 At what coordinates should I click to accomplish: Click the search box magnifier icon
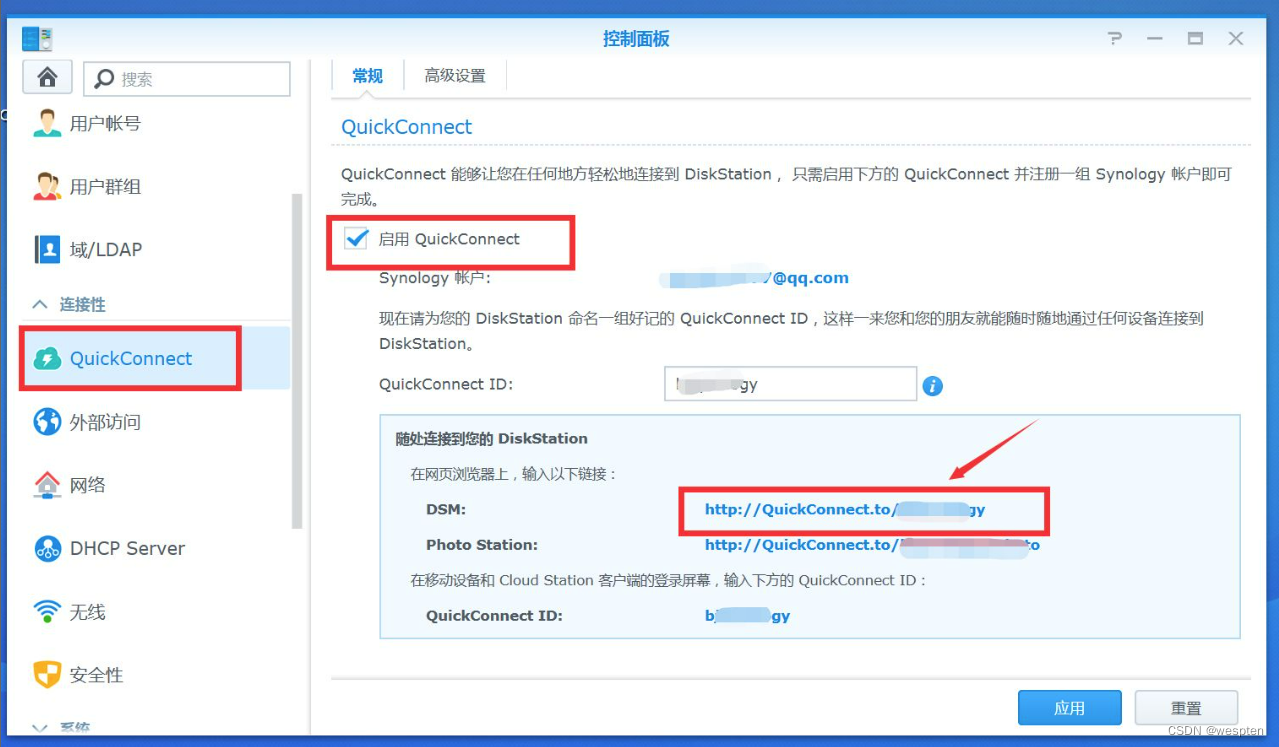tap(104, 79)
